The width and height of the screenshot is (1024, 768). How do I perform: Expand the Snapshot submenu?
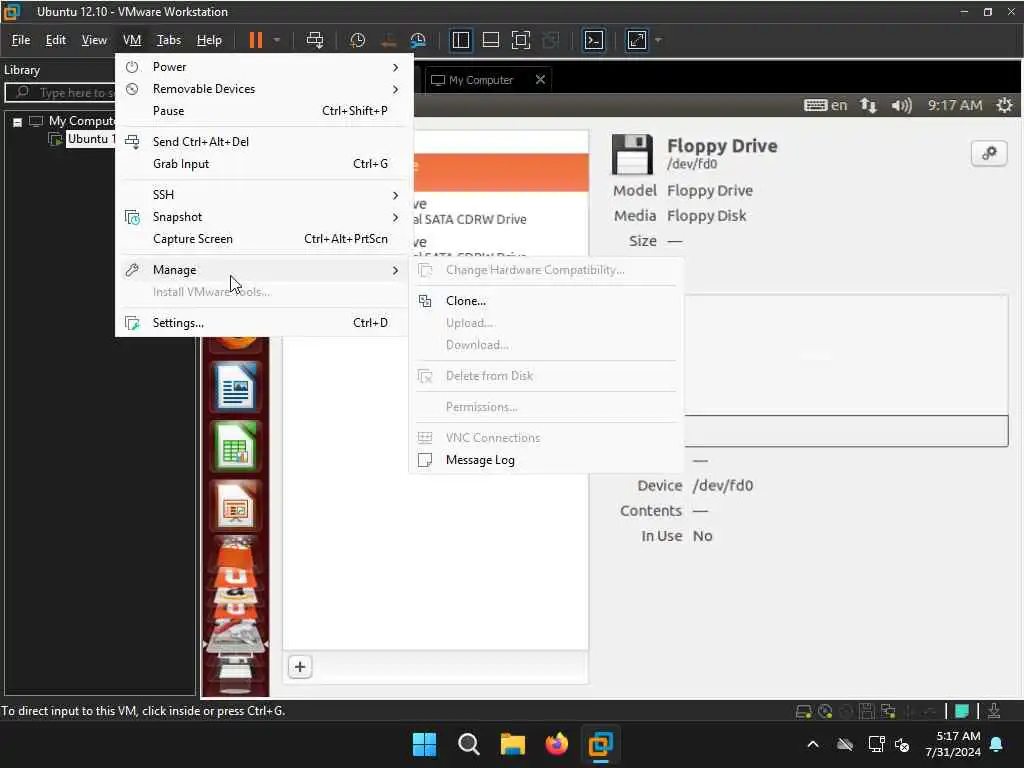263,217
